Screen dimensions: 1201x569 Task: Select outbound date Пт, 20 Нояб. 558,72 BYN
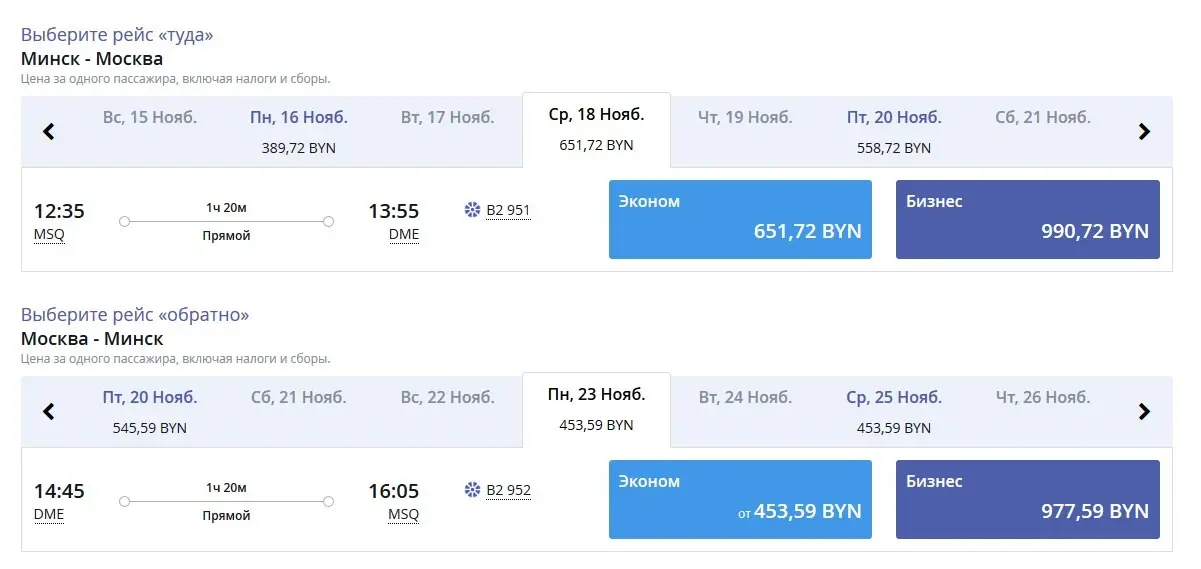pyautogui.click(x=894, y=131)
